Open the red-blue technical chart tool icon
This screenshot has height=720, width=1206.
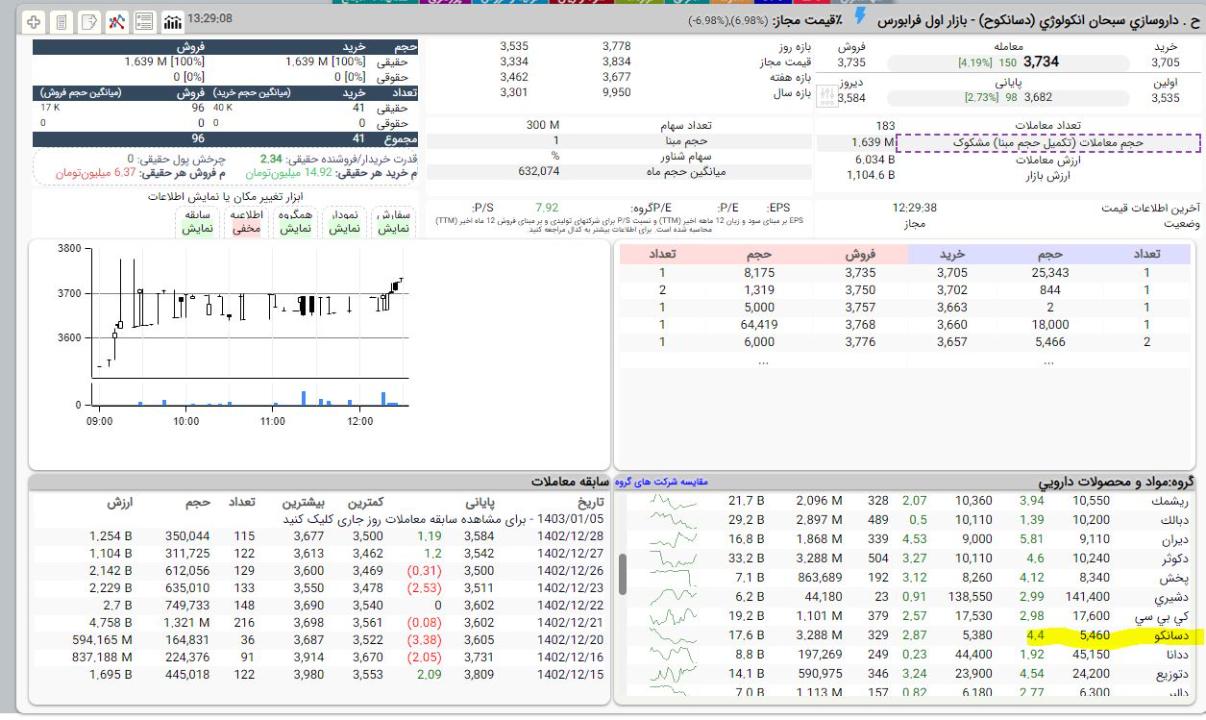point(117,20)
